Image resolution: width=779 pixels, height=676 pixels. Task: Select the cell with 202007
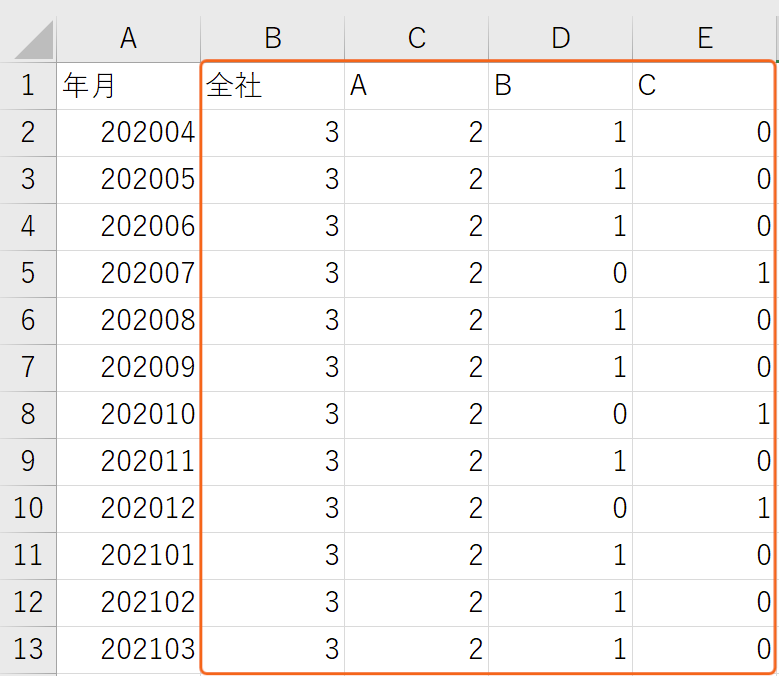coord(129,274)
